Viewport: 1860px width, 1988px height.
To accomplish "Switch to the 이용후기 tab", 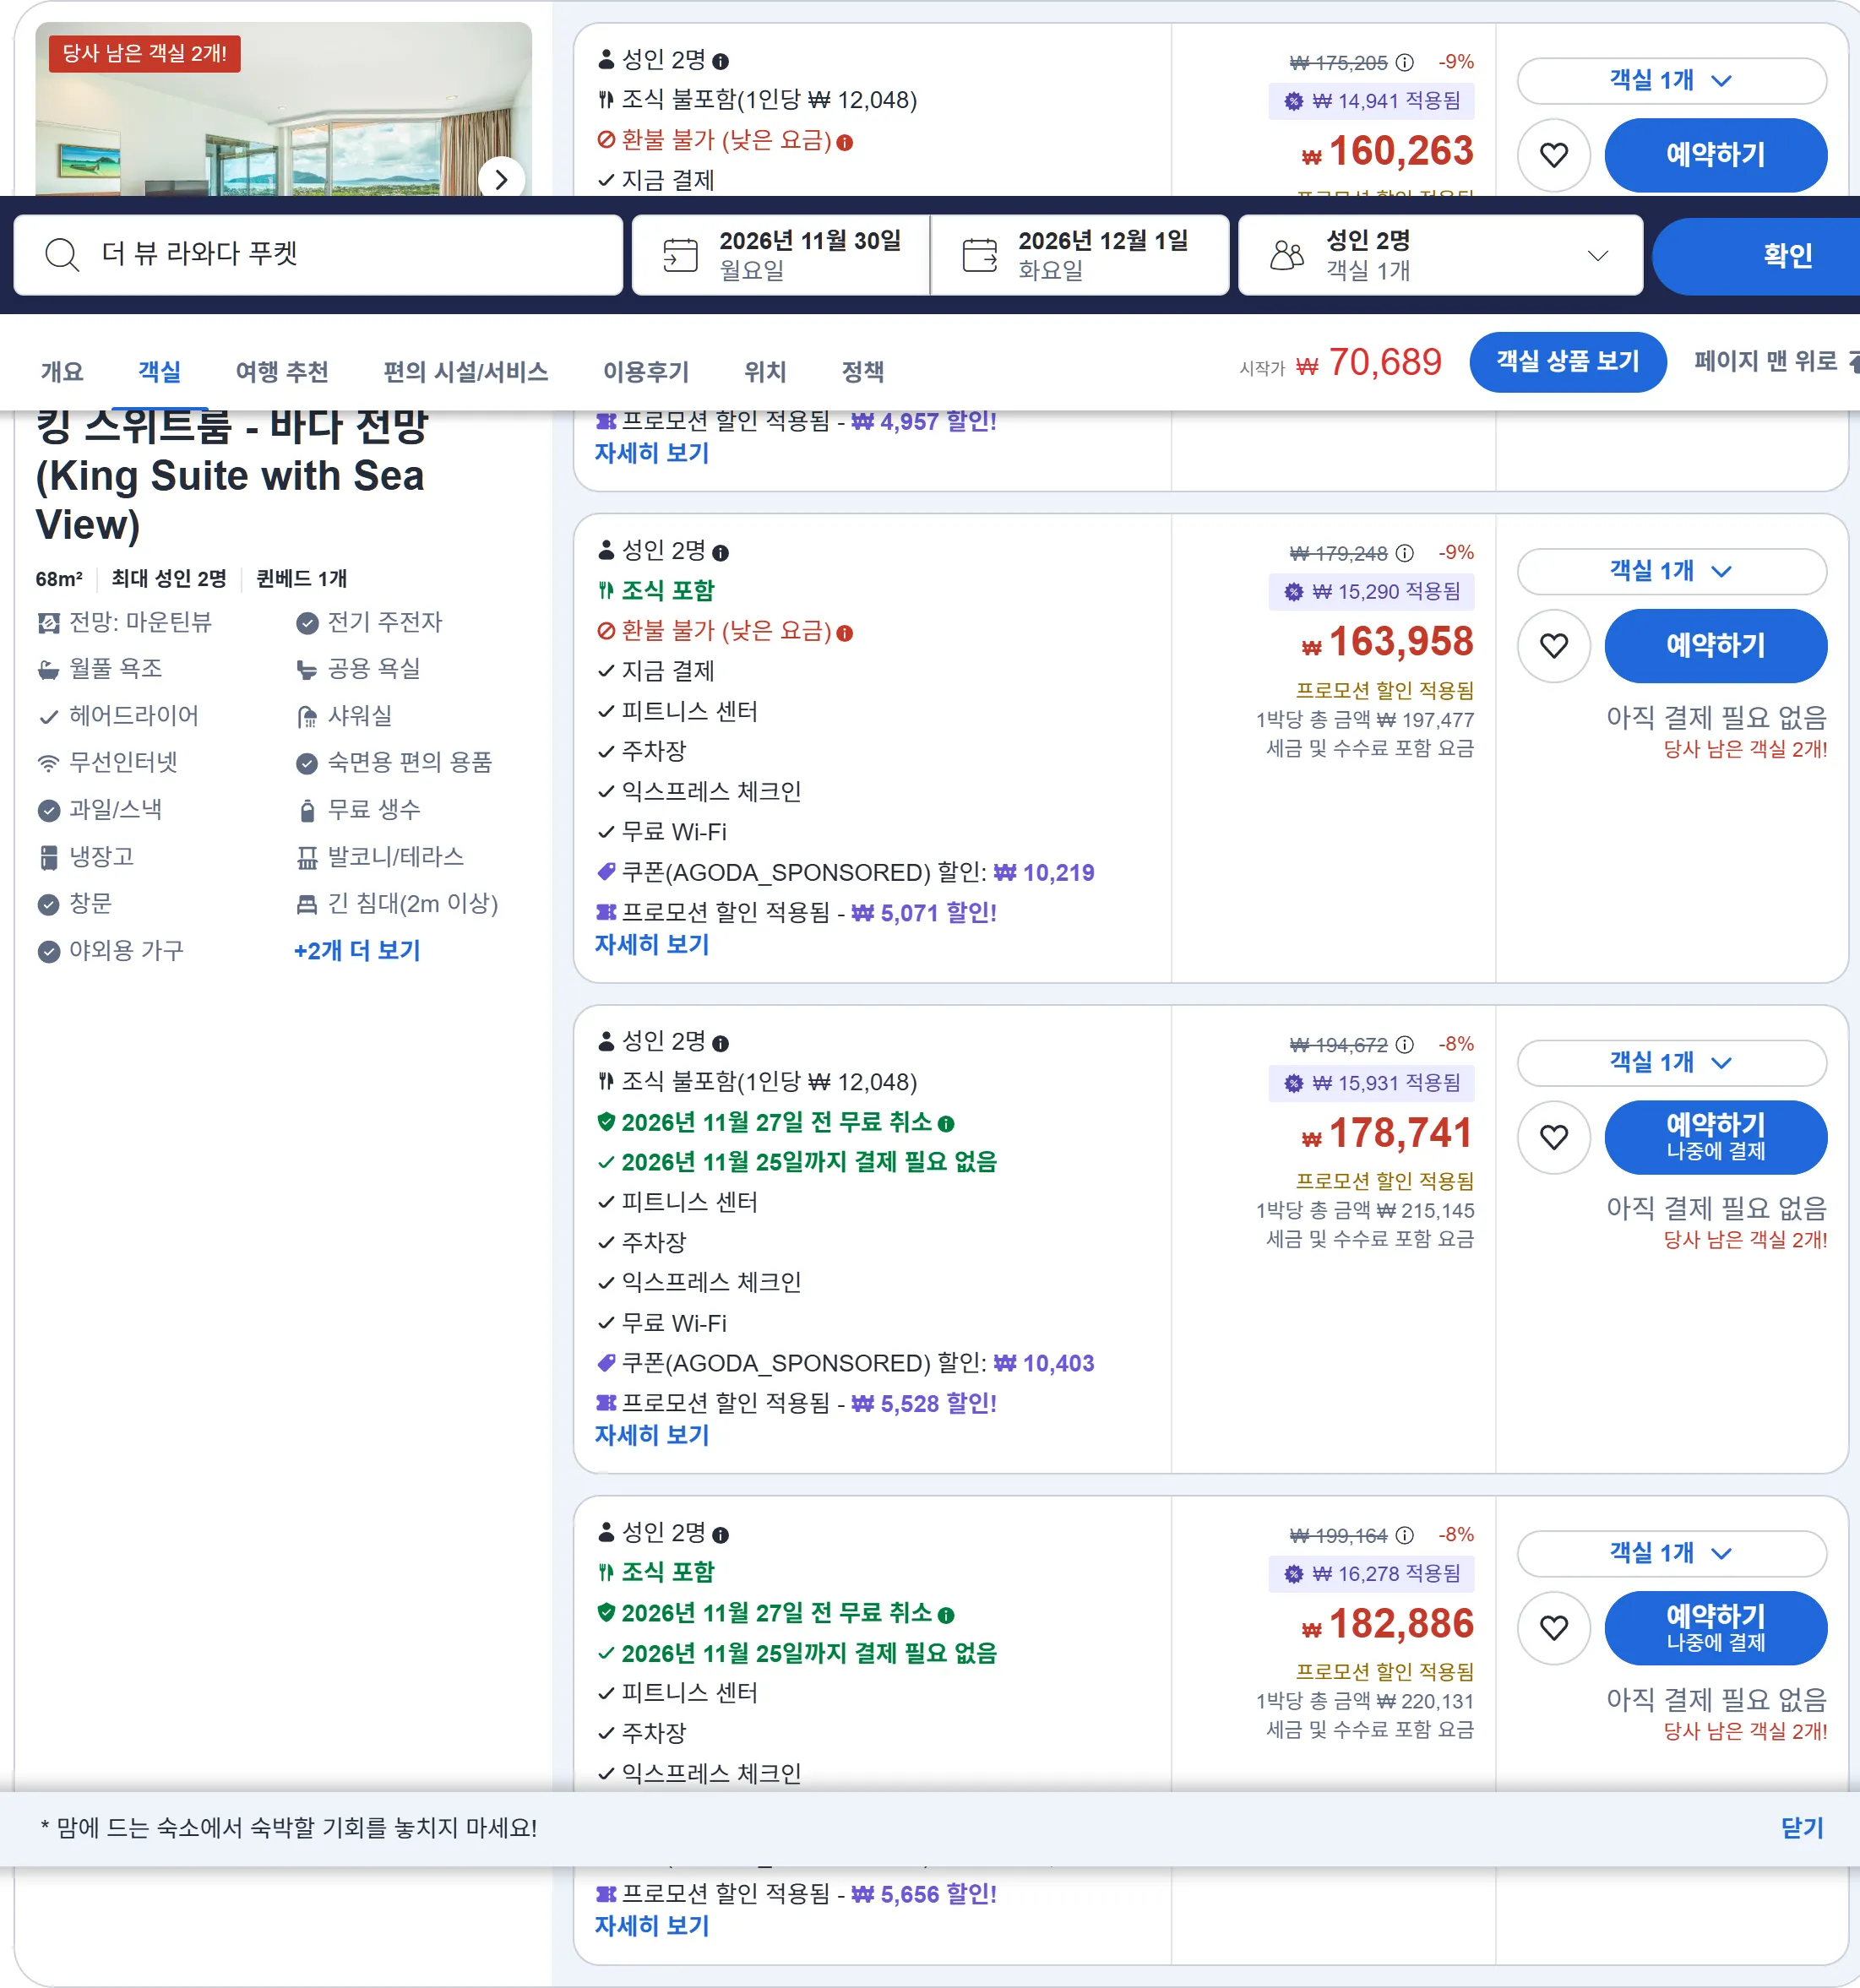I will tap(646, 372).
